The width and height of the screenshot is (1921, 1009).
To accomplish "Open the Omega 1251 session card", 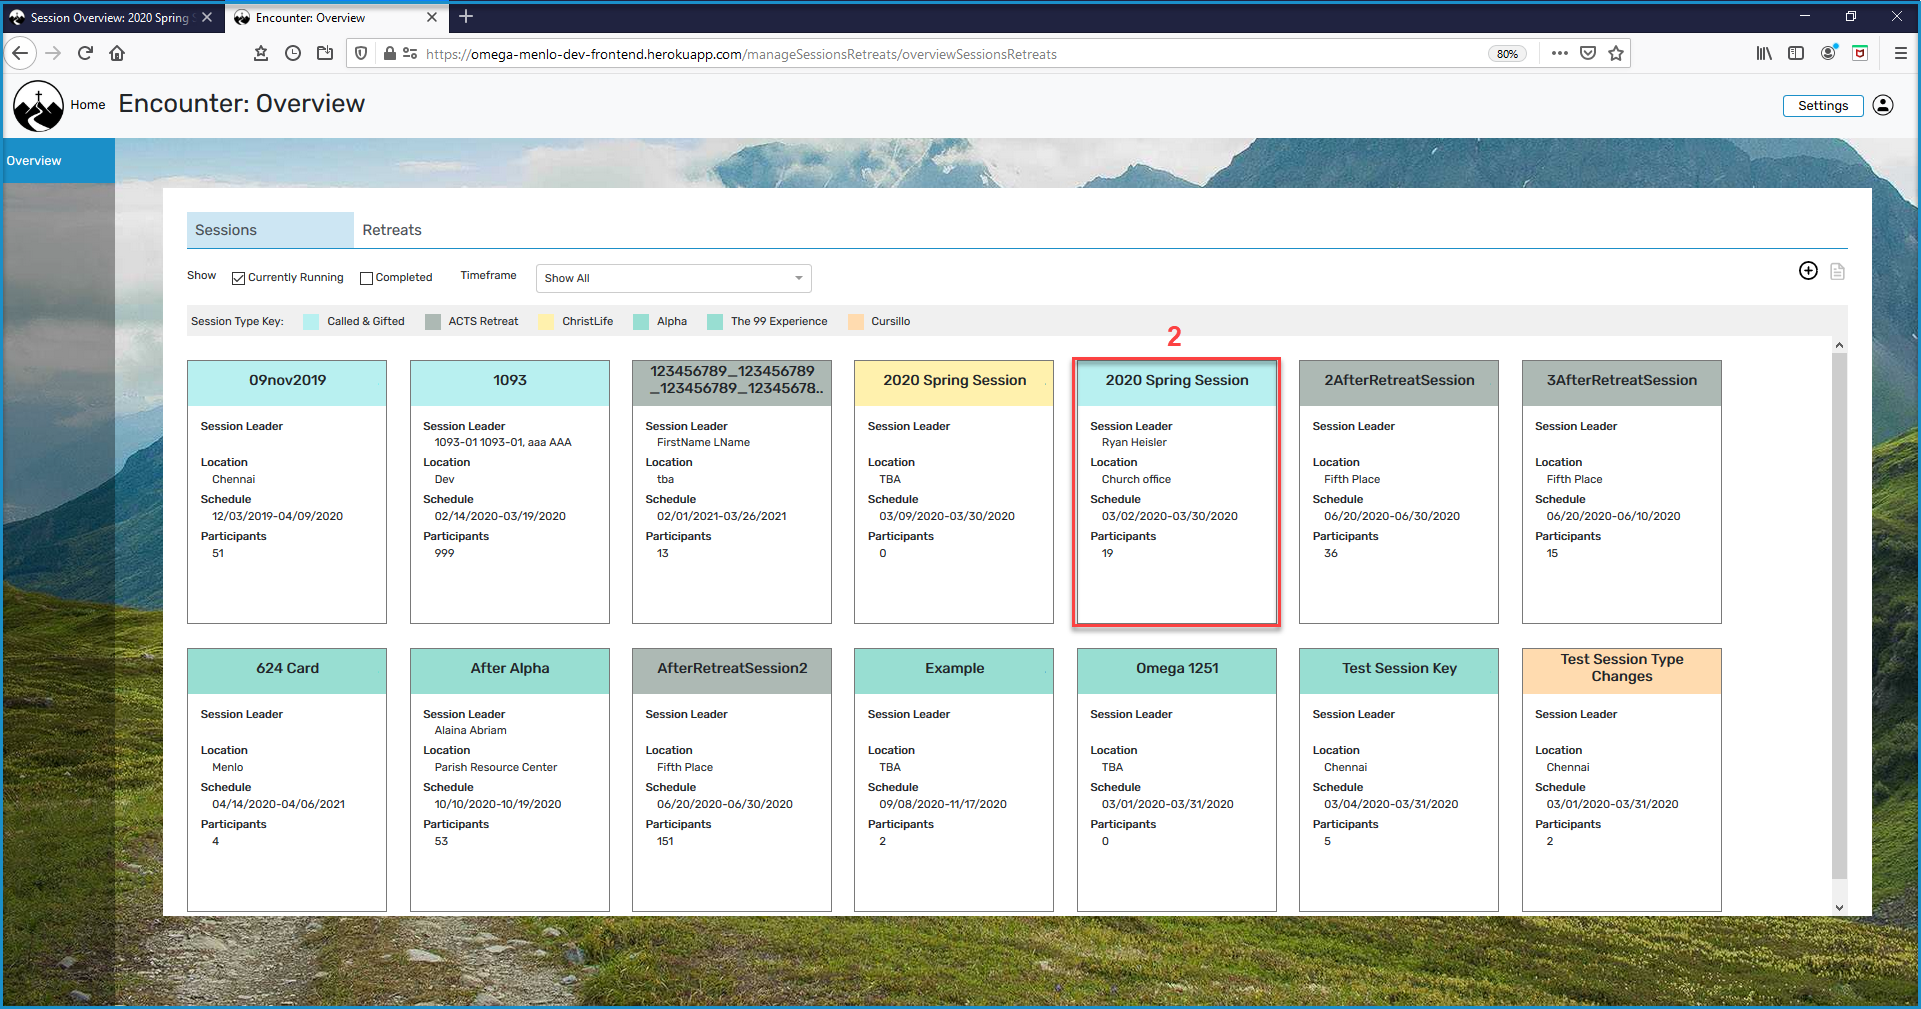I will pyautogui.click(x=1177, y=780).
